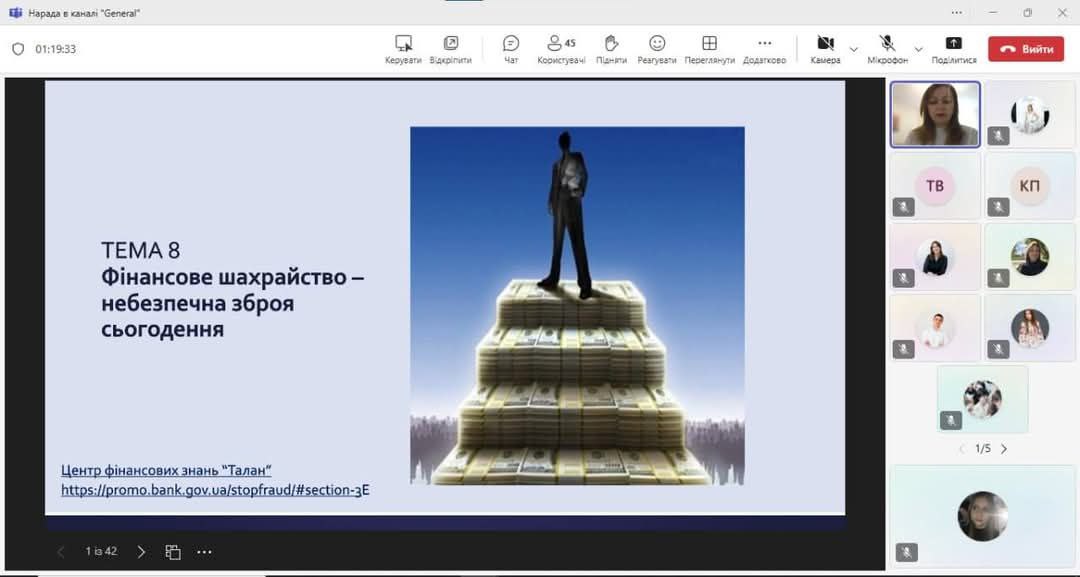Go to previous participants page arrow
This screenshot has height=577, width=1080.
tap(962, 449)
